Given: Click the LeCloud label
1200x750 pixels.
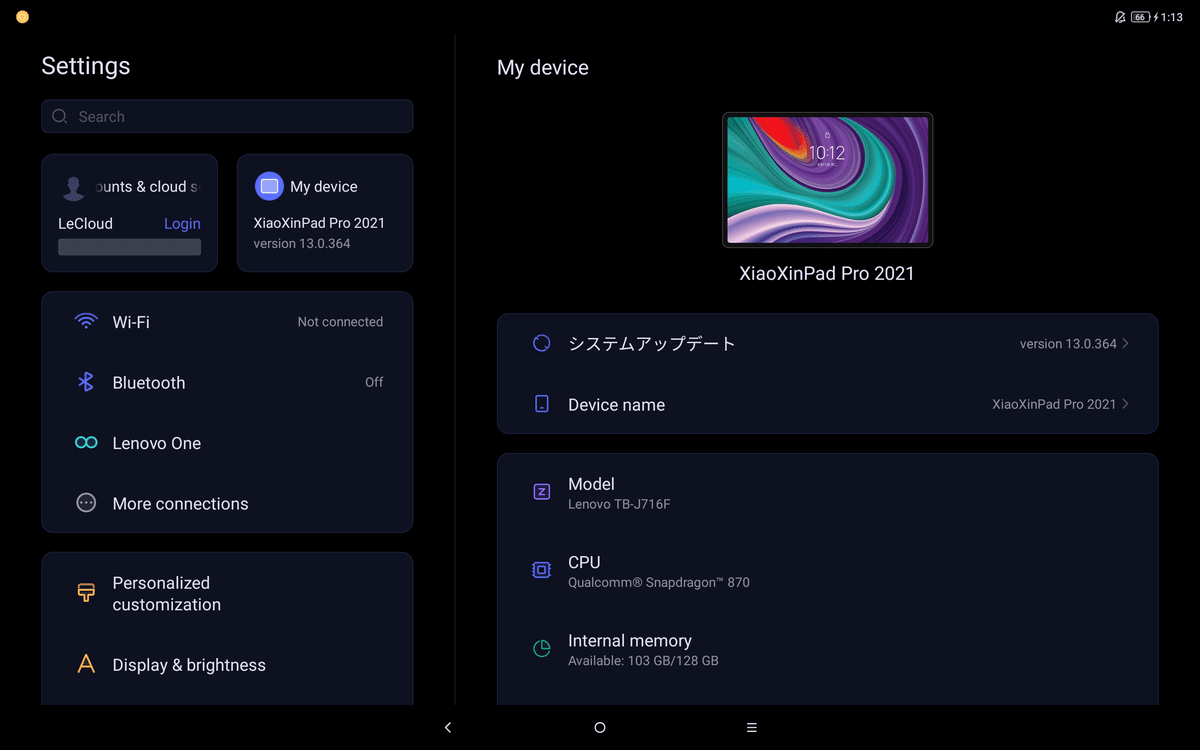Looking at the screenshot, I should (x=85, y=224).
